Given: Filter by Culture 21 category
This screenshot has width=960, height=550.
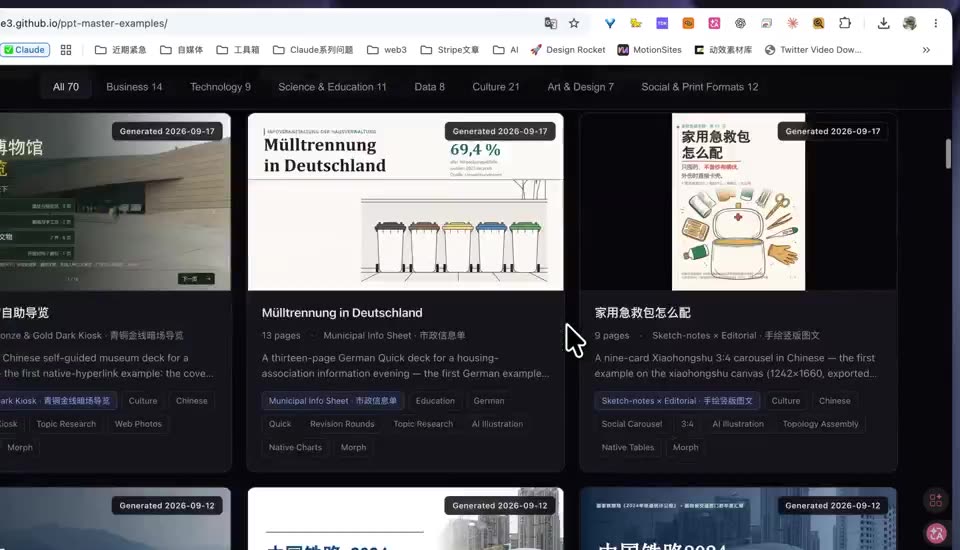Looking at the screenshot, I should (496, 87).
